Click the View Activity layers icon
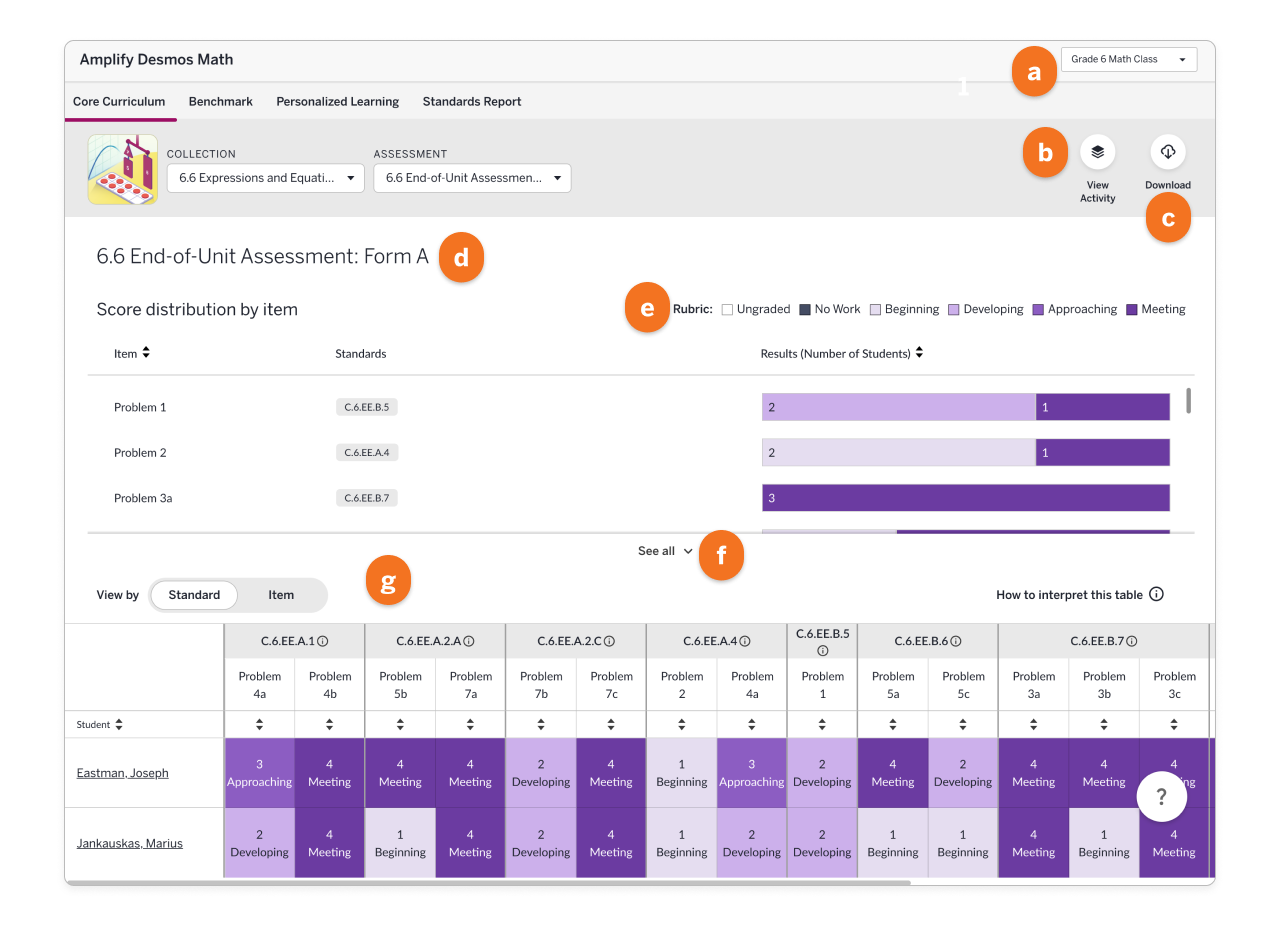Image resolution: width=1280 pixels, height=926 pixels. [1097, 152]
